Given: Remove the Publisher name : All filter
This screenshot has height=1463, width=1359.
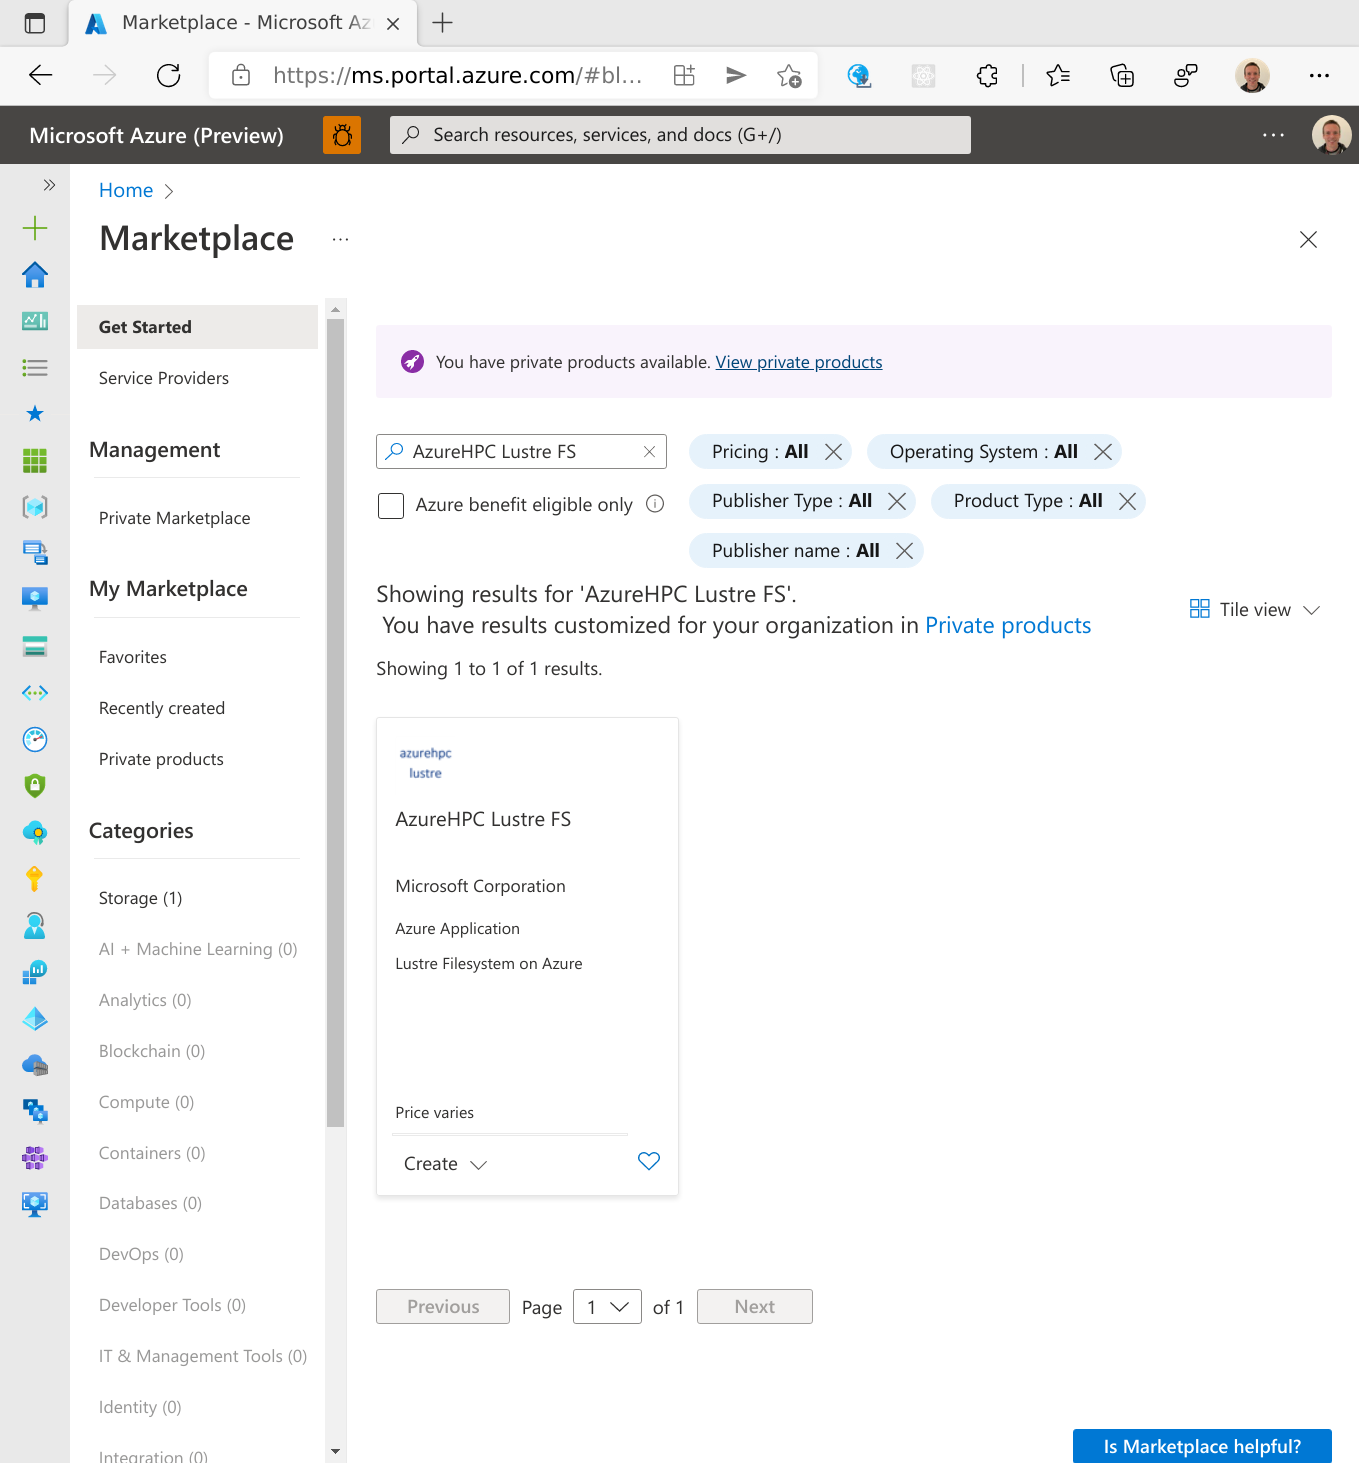Looking at the screenshot, I should [904, 551].
